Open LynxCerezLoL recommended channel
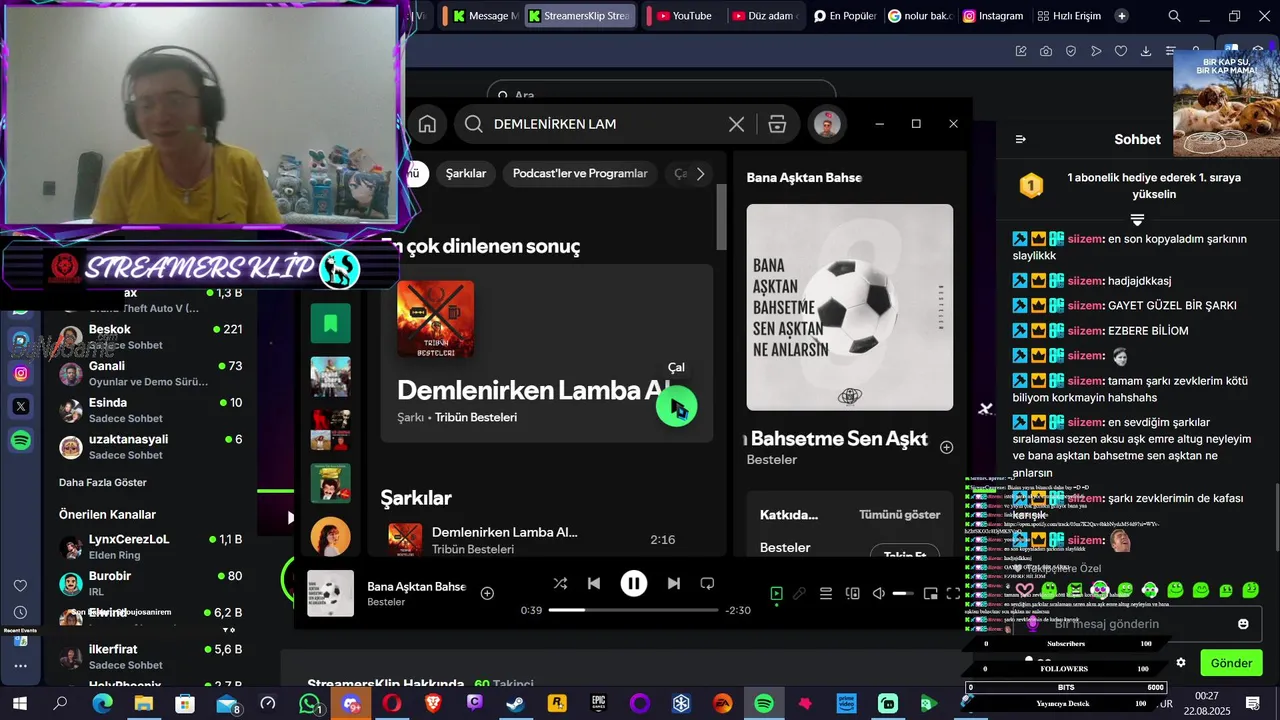The height and width of the screenshot is (720, 1280). click(150, 547)
